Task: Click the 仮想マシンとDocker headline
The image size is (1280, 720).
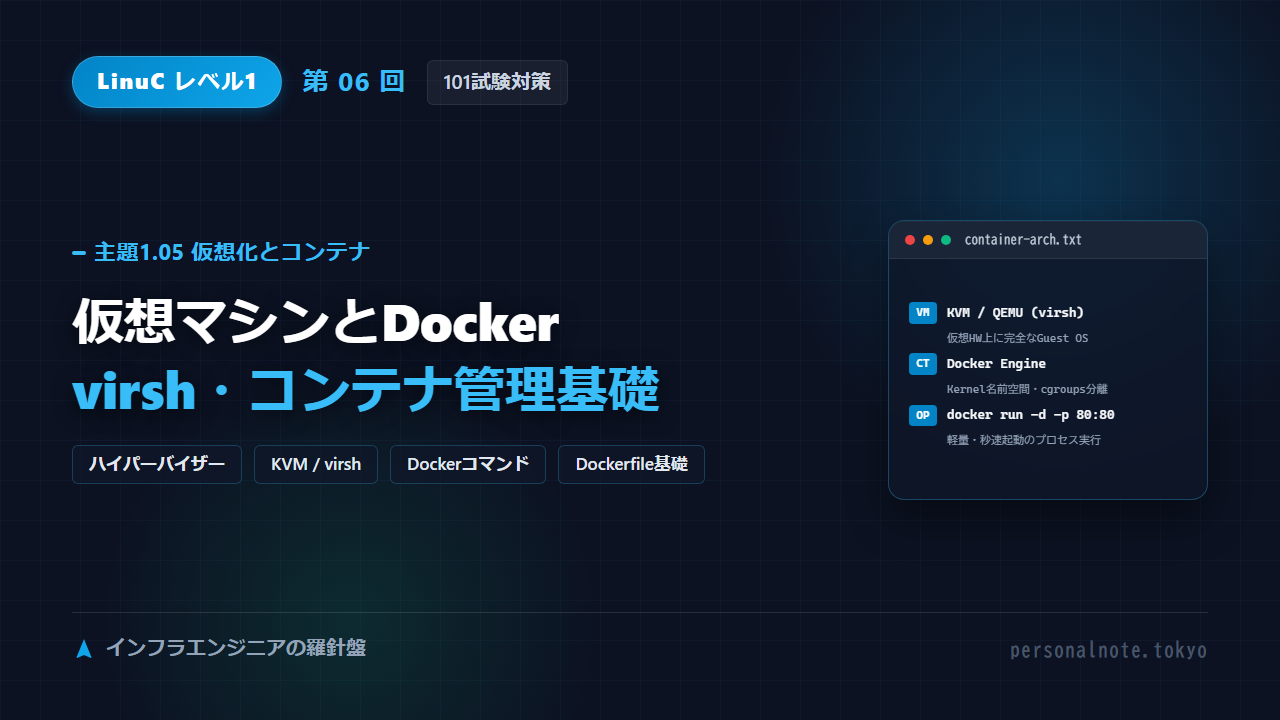Action: (316, 322)
